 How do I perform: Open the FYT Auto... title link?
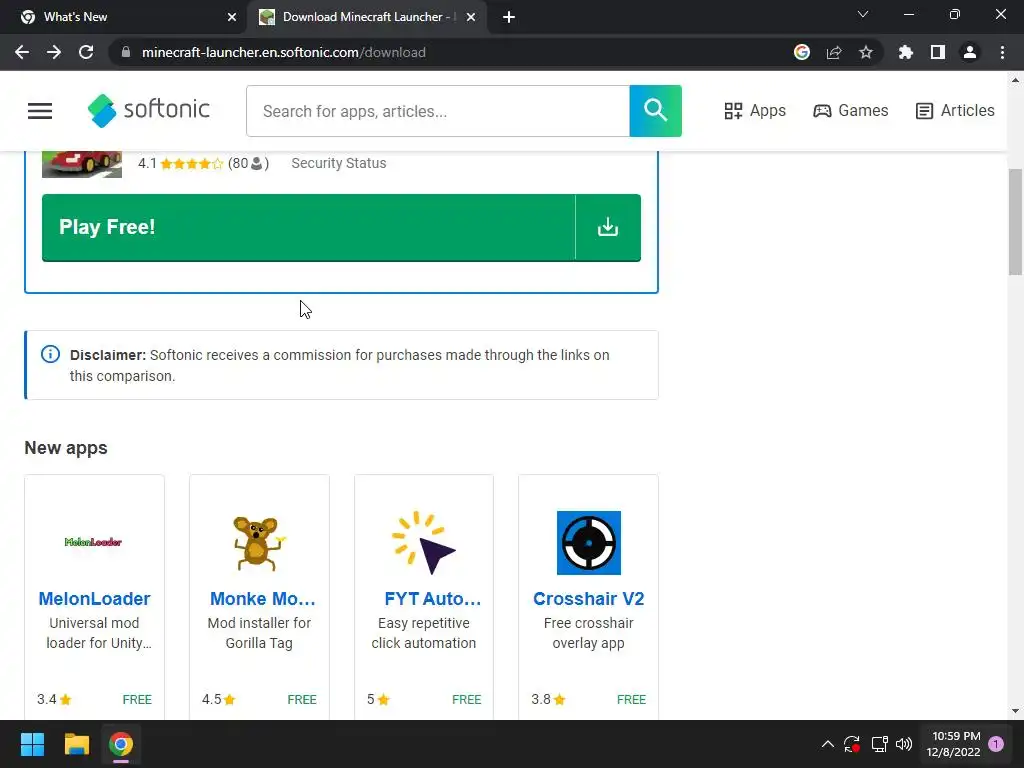click(x=432, y=599)
